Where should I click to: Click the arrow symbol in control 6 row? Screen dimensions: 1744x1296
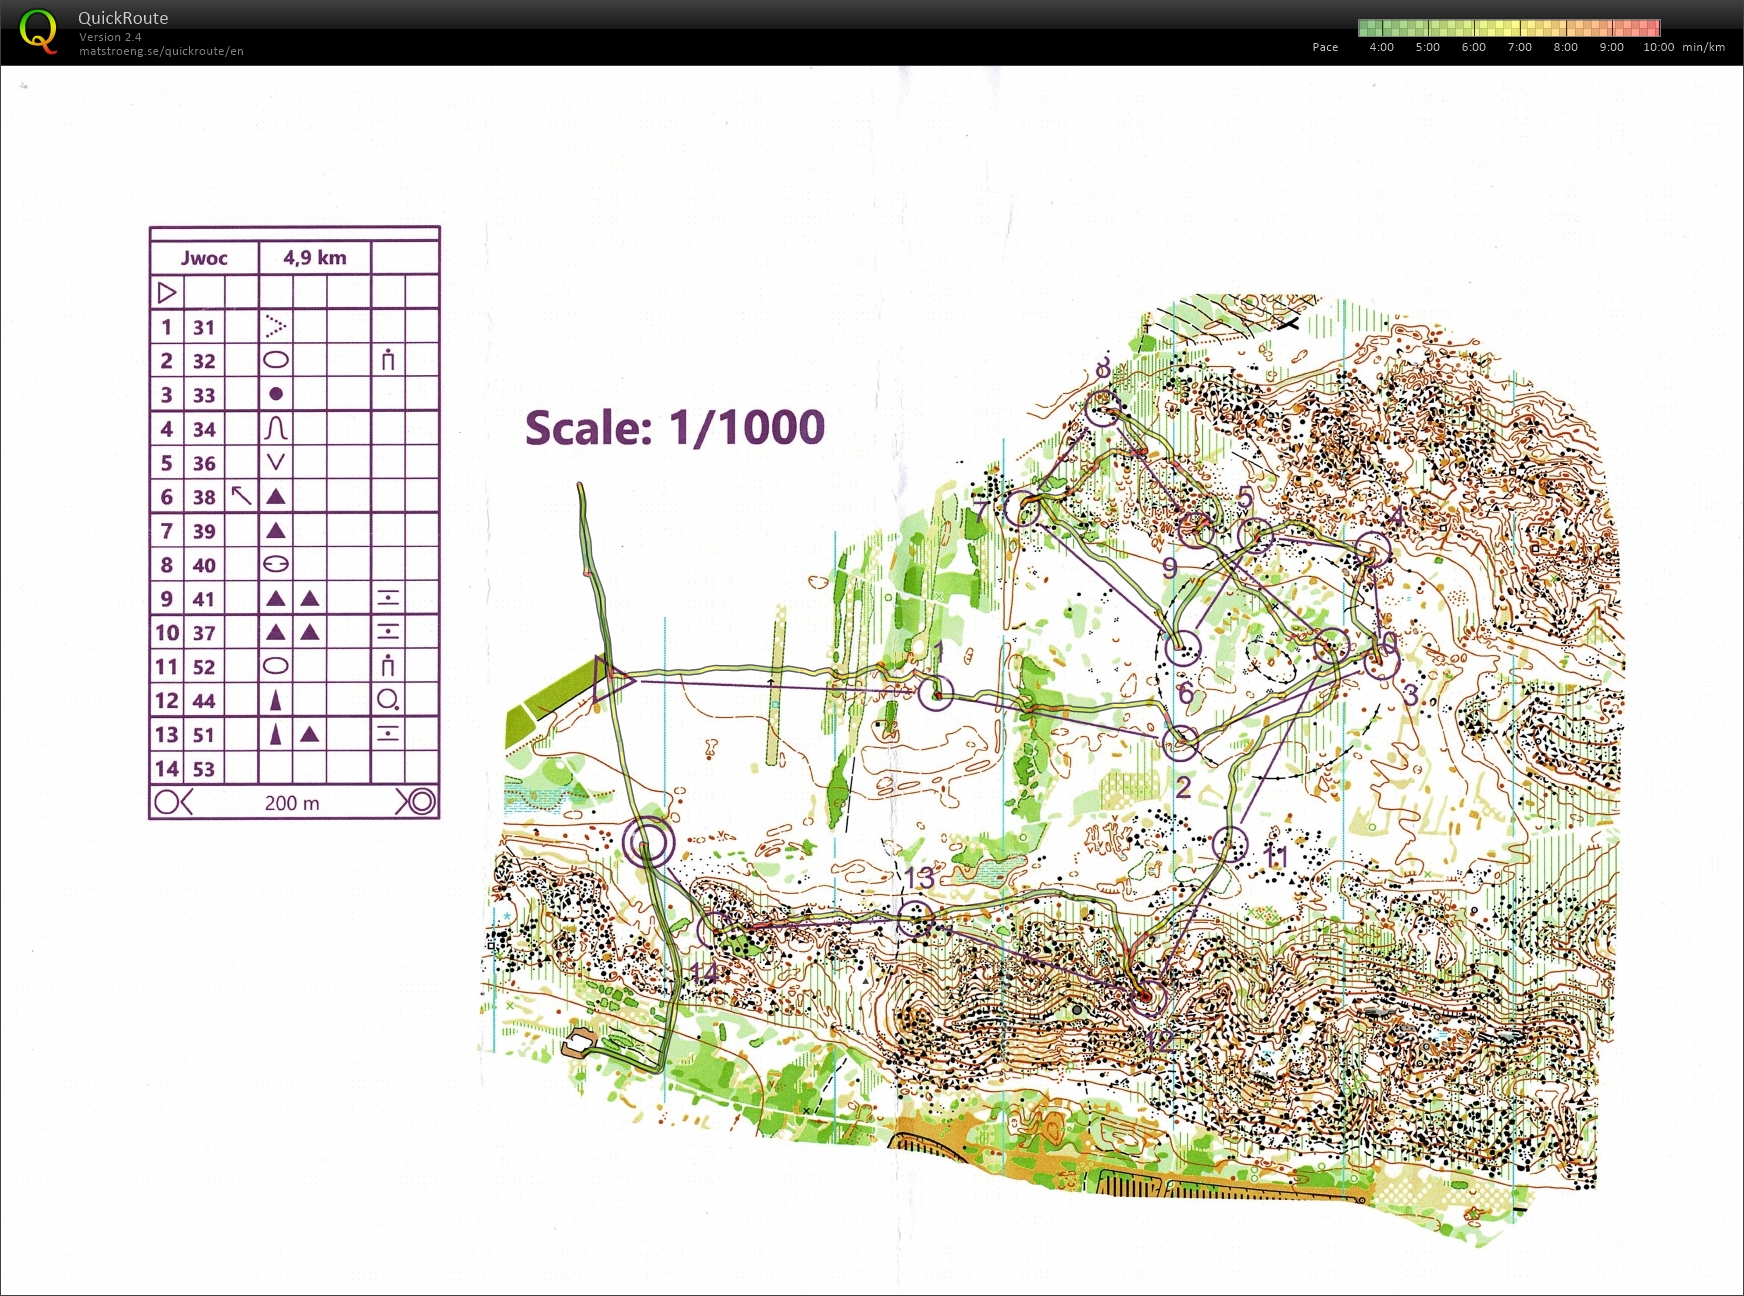point(242,496)
